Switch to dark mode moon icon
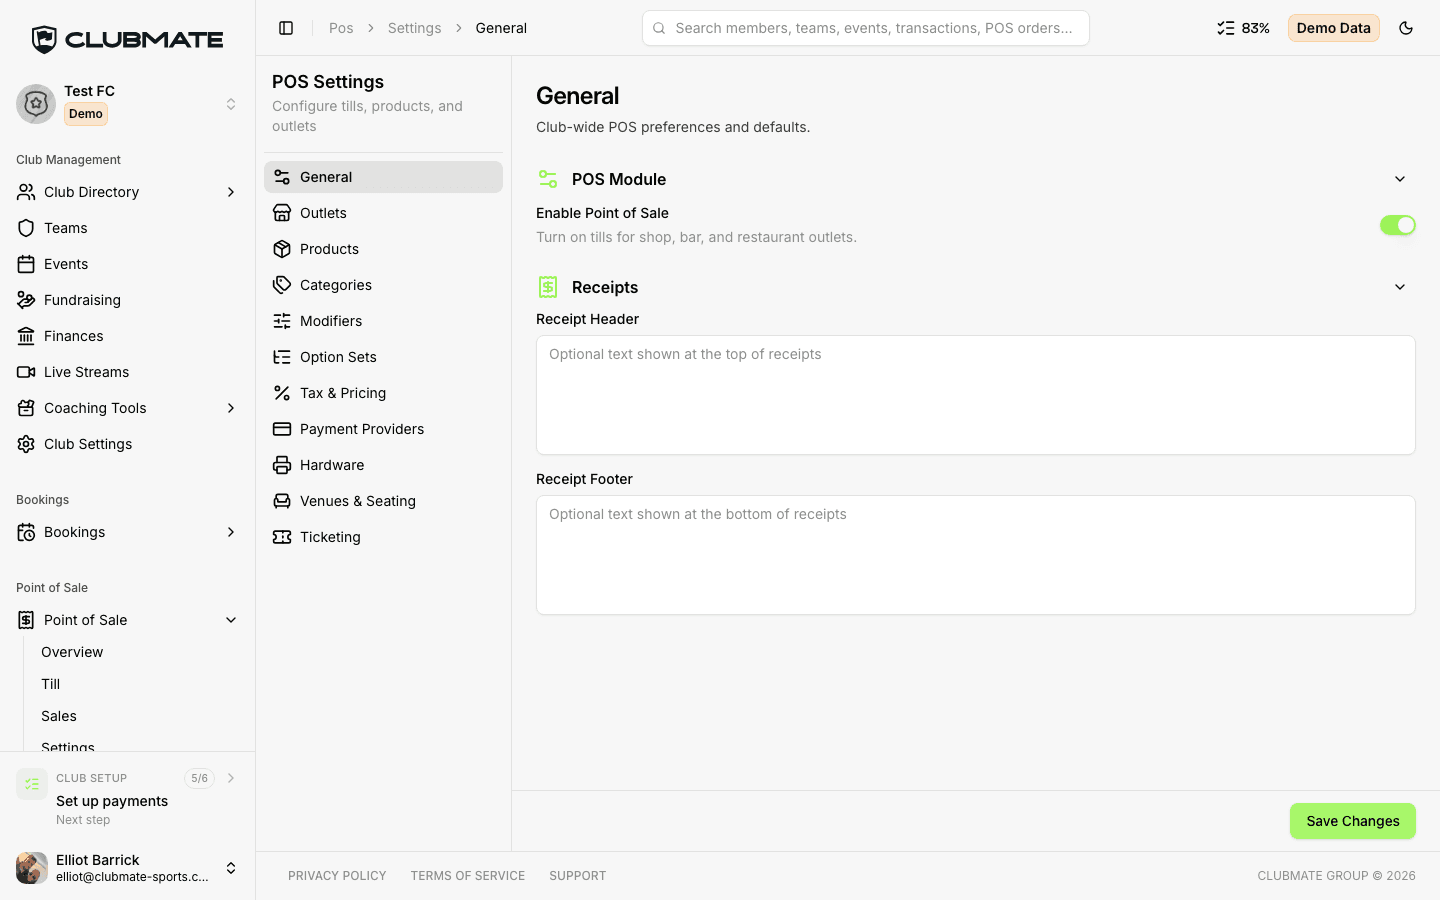Screen dimensions: 1440x900 click(1406, 28)
